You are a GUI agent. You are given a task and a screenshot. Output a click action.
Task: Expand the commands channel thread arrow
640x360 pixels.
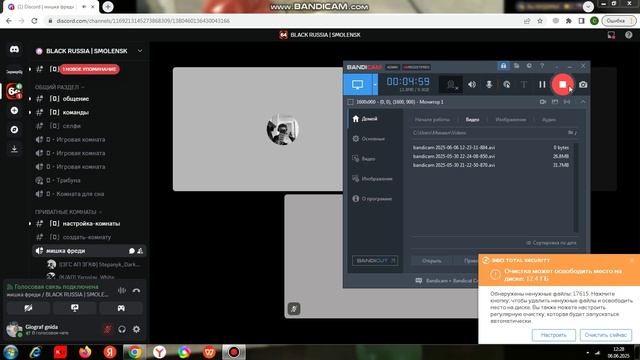click(30, 112)
